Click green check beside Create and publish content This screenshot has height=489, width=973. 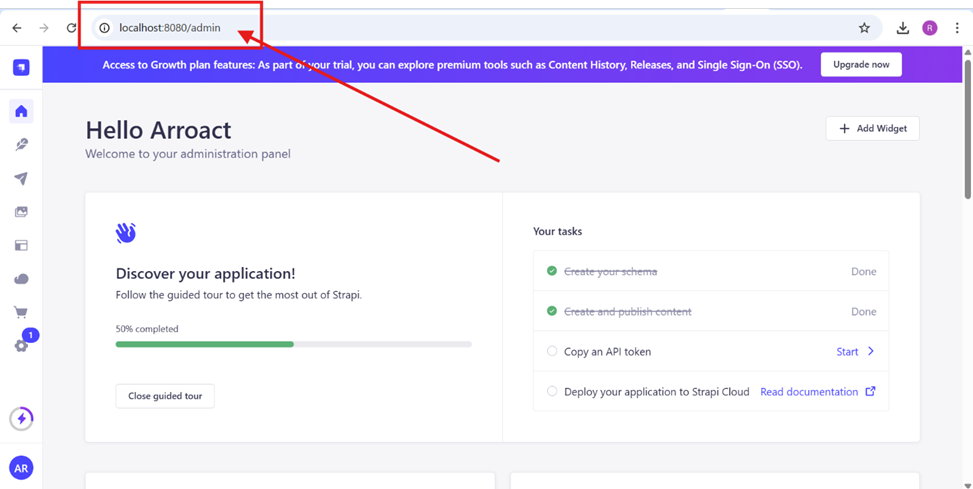tap(552, 311)
